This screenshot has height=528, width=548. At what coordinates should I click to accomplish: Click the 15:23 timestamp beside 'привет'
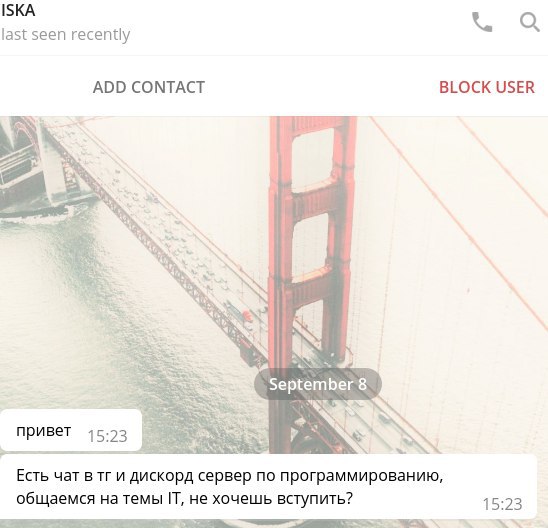(107, 436)
